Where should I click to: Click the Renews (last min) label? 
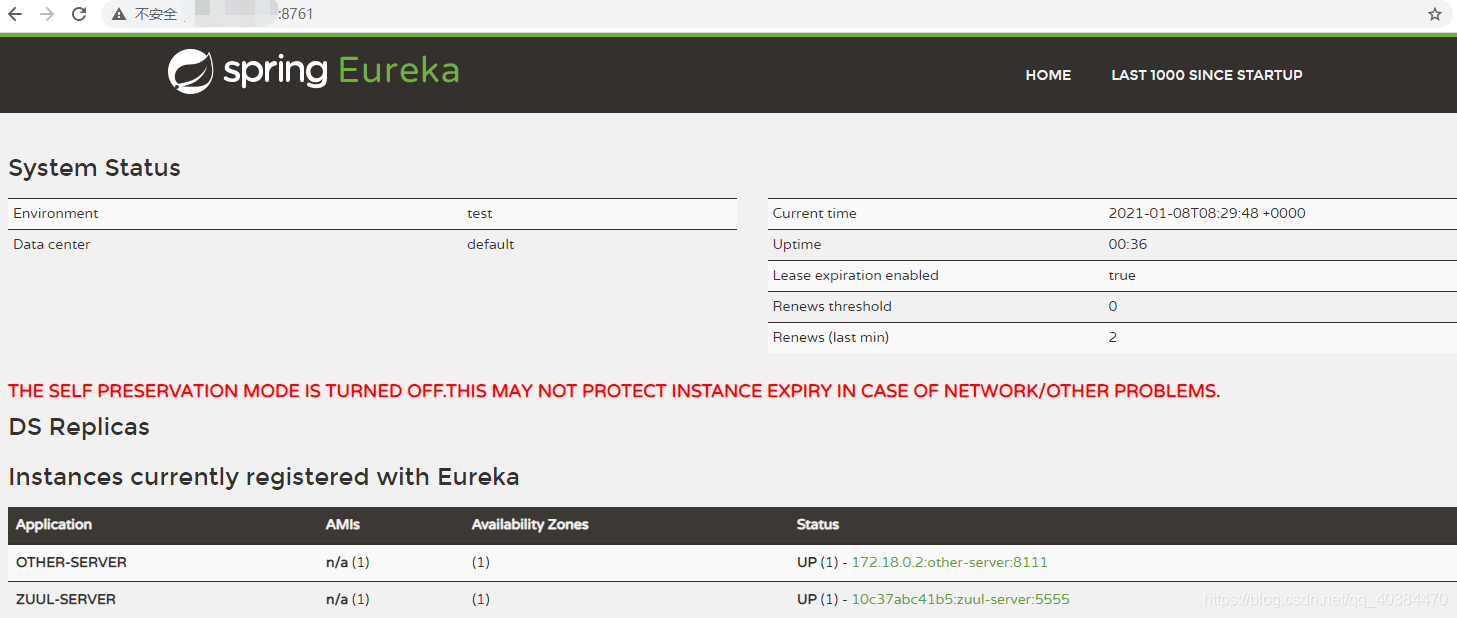point(831,337)
